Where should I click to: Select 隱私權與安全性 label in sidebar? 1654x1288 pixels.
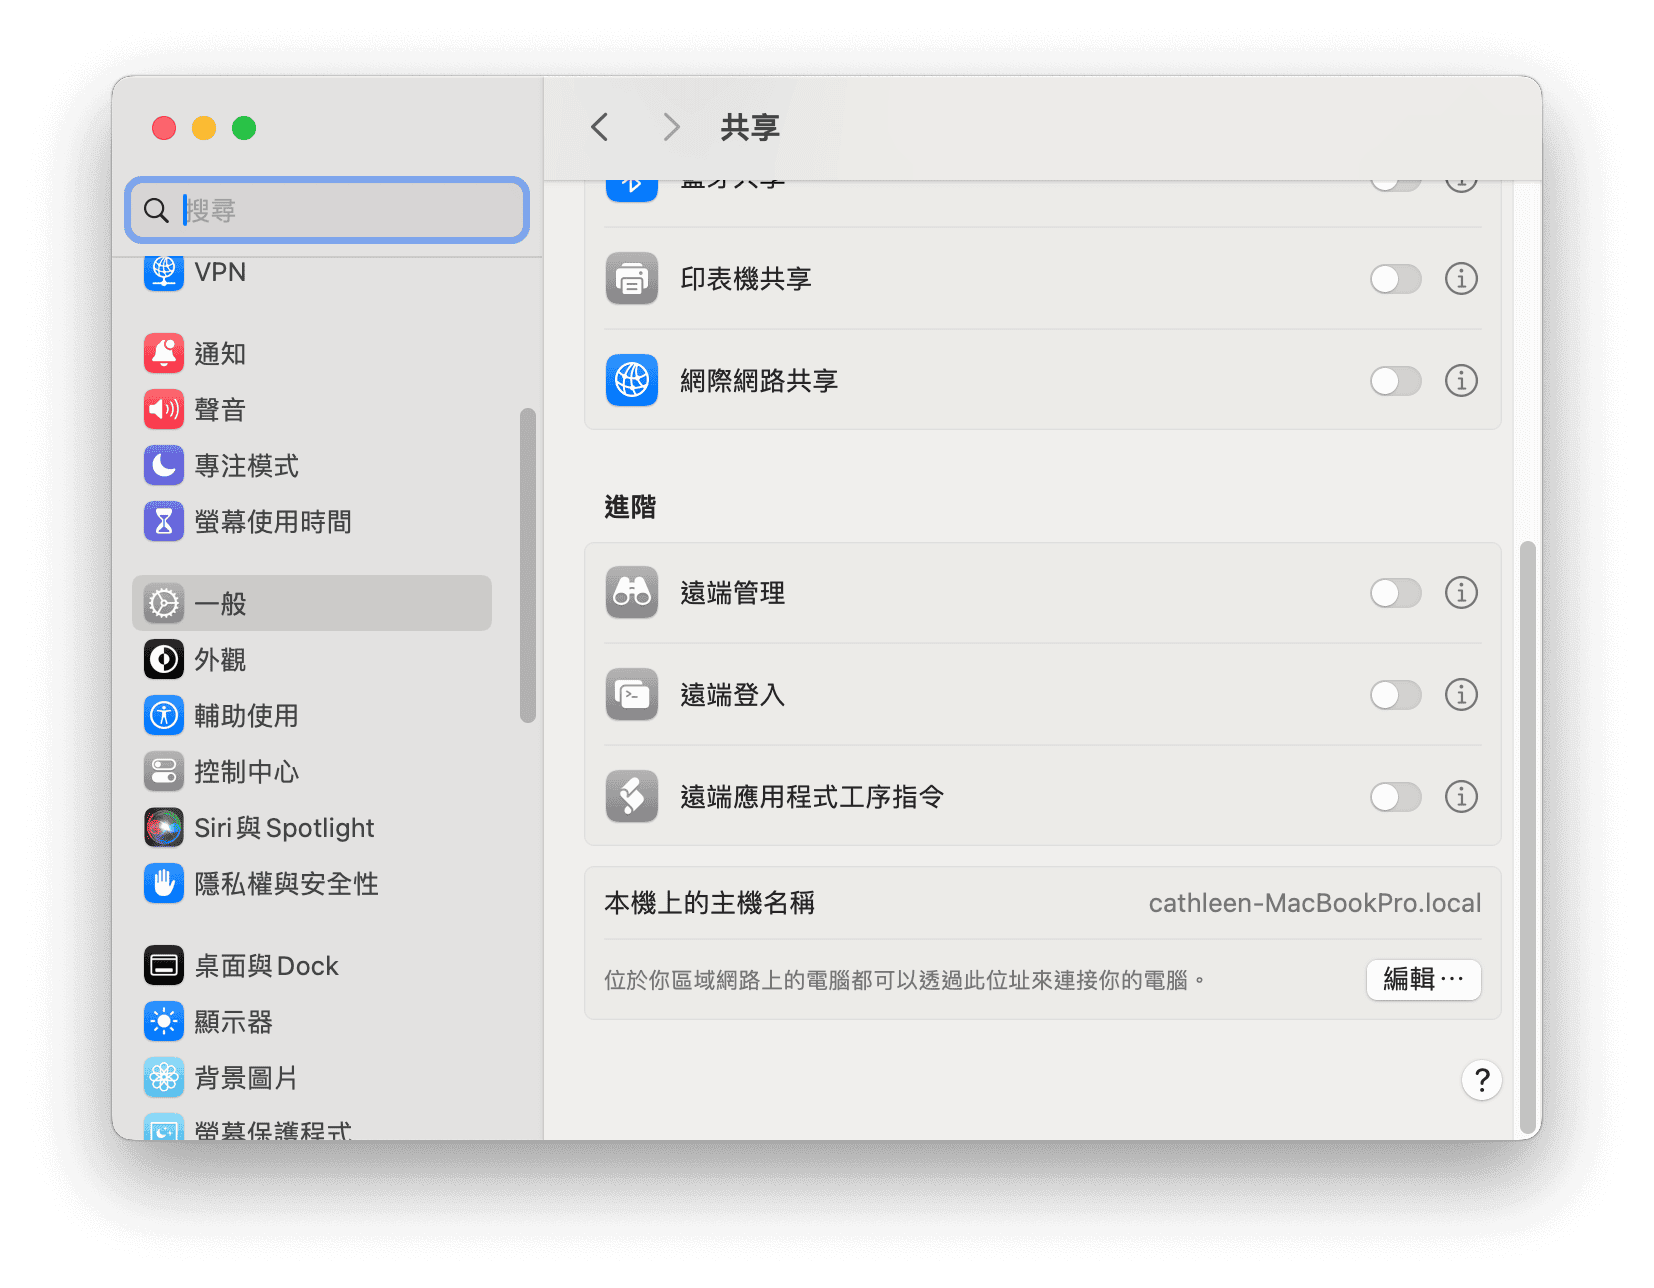(x=286, y=883)
